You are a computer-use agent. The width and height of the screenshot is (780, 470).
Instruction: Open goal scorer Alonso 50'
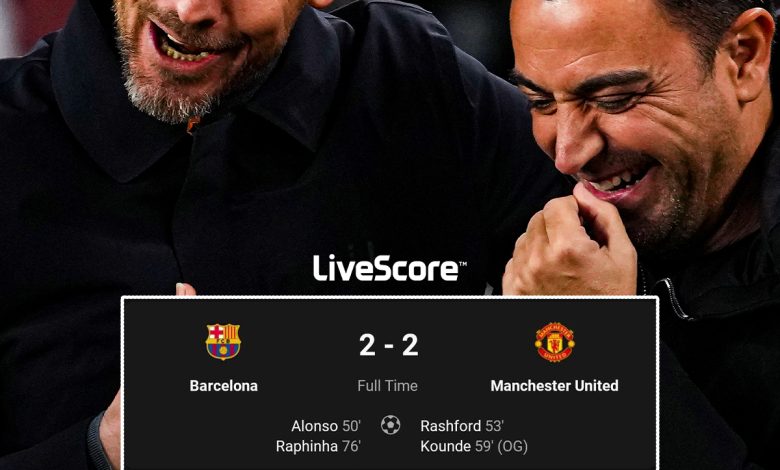point(326,426)
